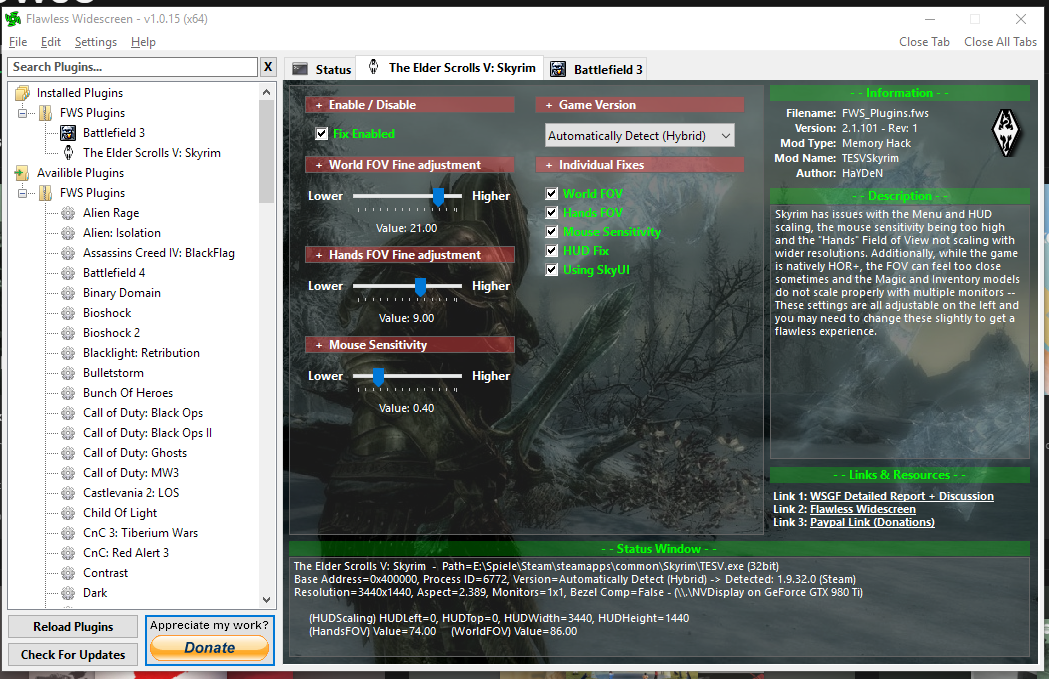Screen dimensions: 1049x679
Task: Click the Search Plugins input field
Action: 132,67
